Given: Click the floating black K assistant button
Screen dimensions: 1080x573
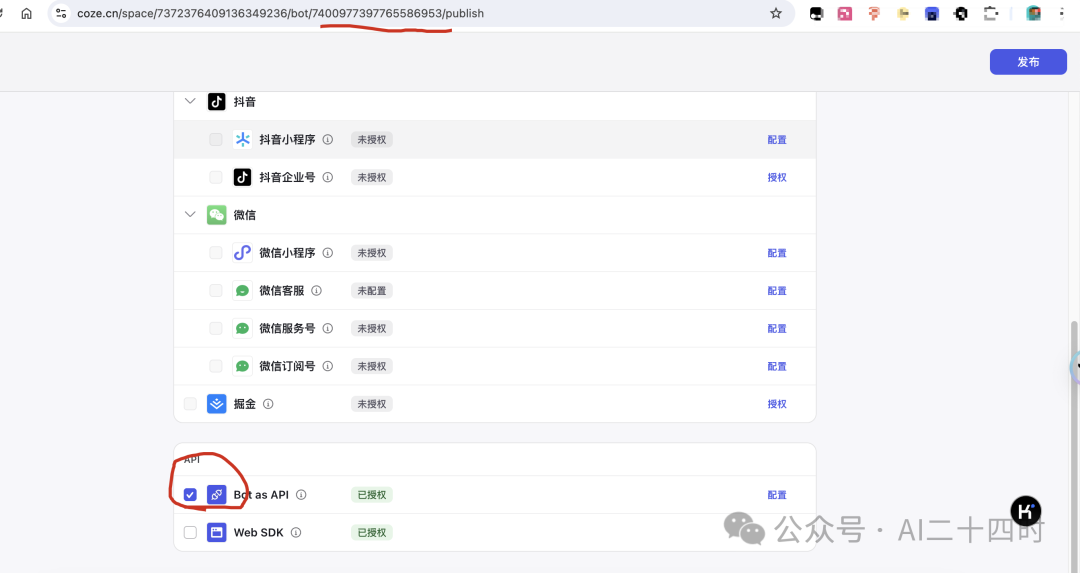Looking at the screenshot, I should pos(1026,511).
